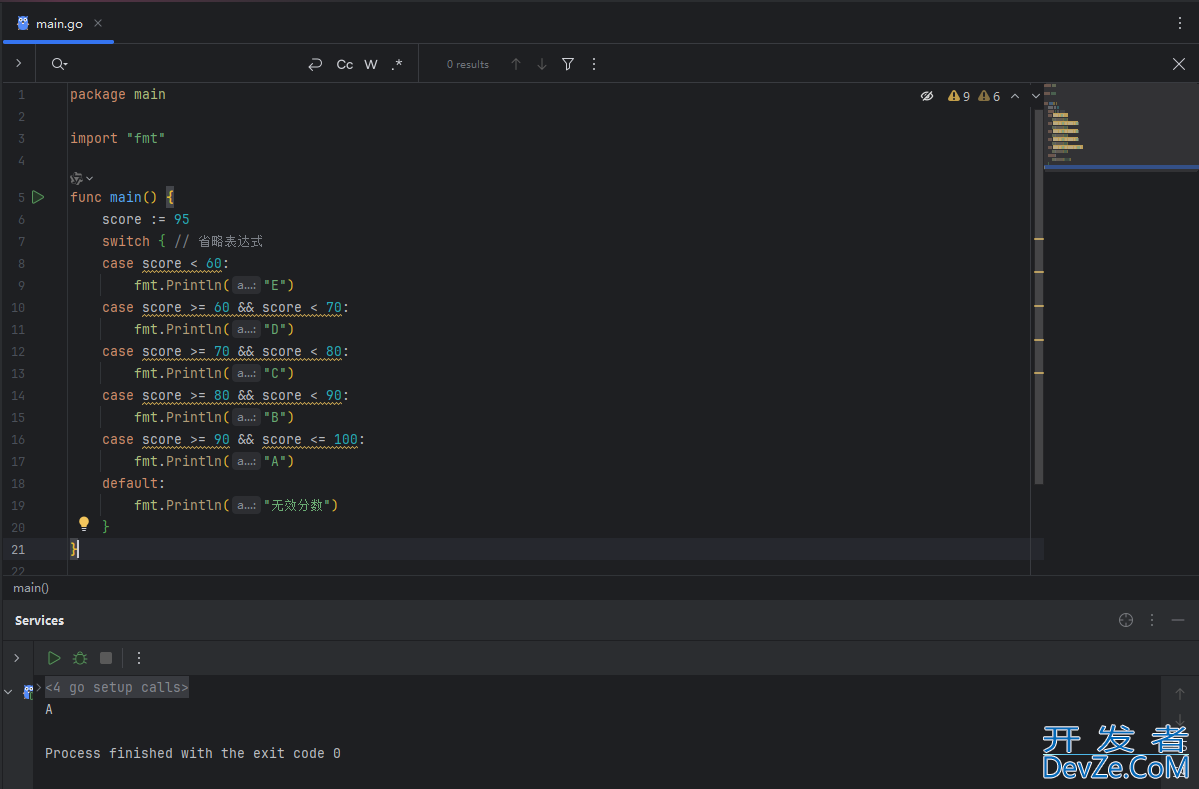This screenshot has height=789, width=1199.
Task: Open the search filter options
Action: tap(567, 64)
